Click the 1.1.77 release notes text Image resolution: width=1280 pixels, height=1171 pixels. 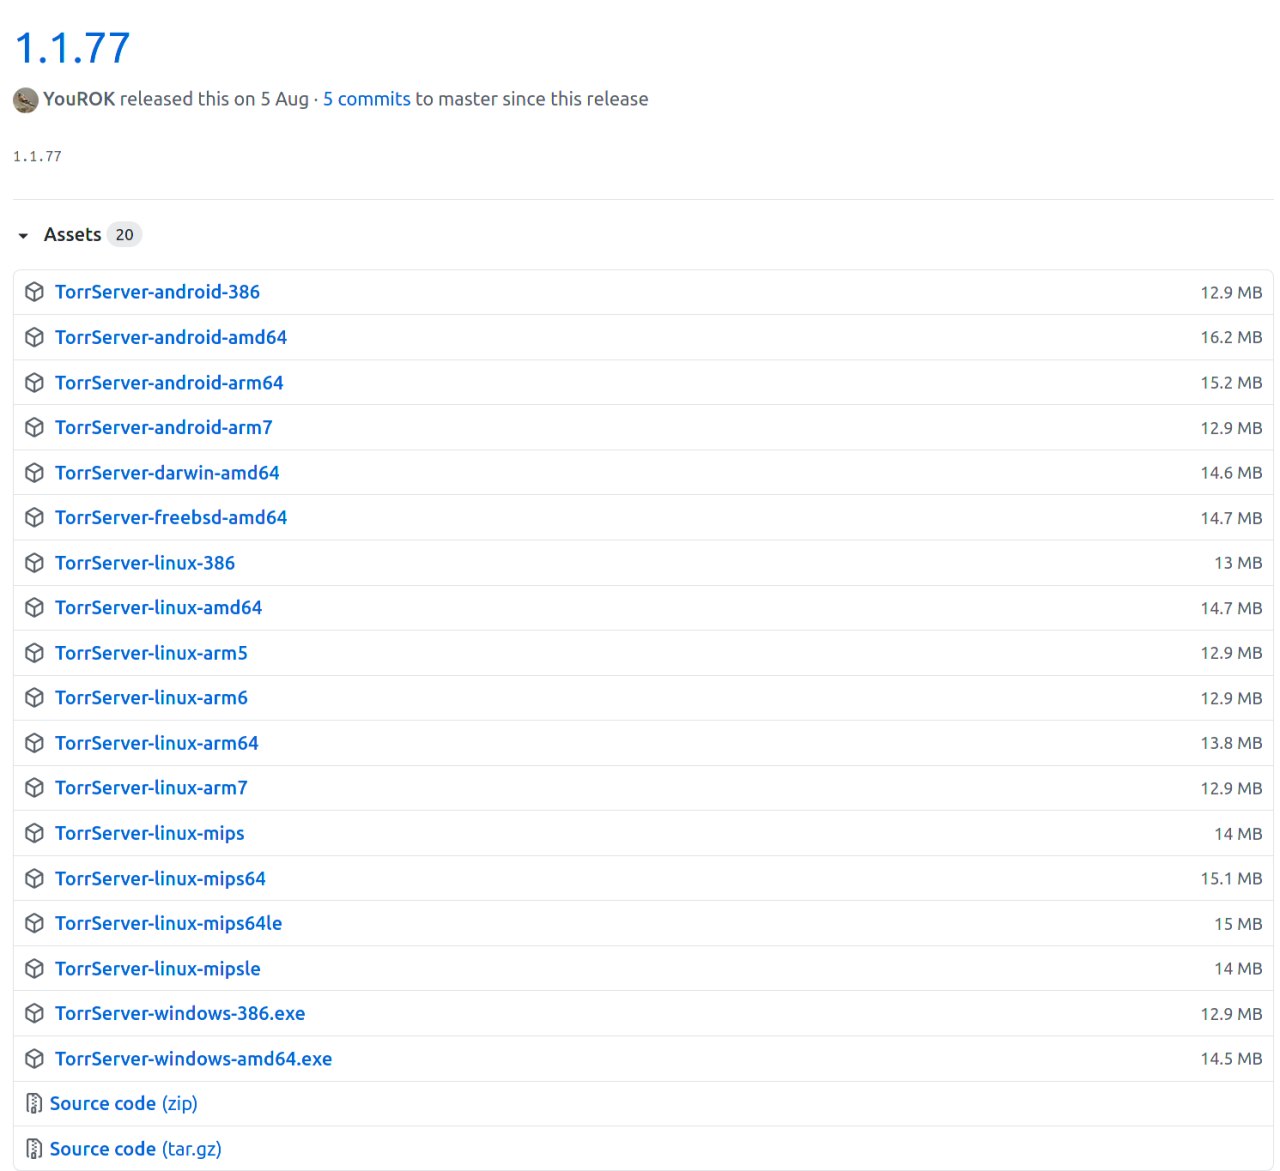pyautogui.click(x=37, y=157)
